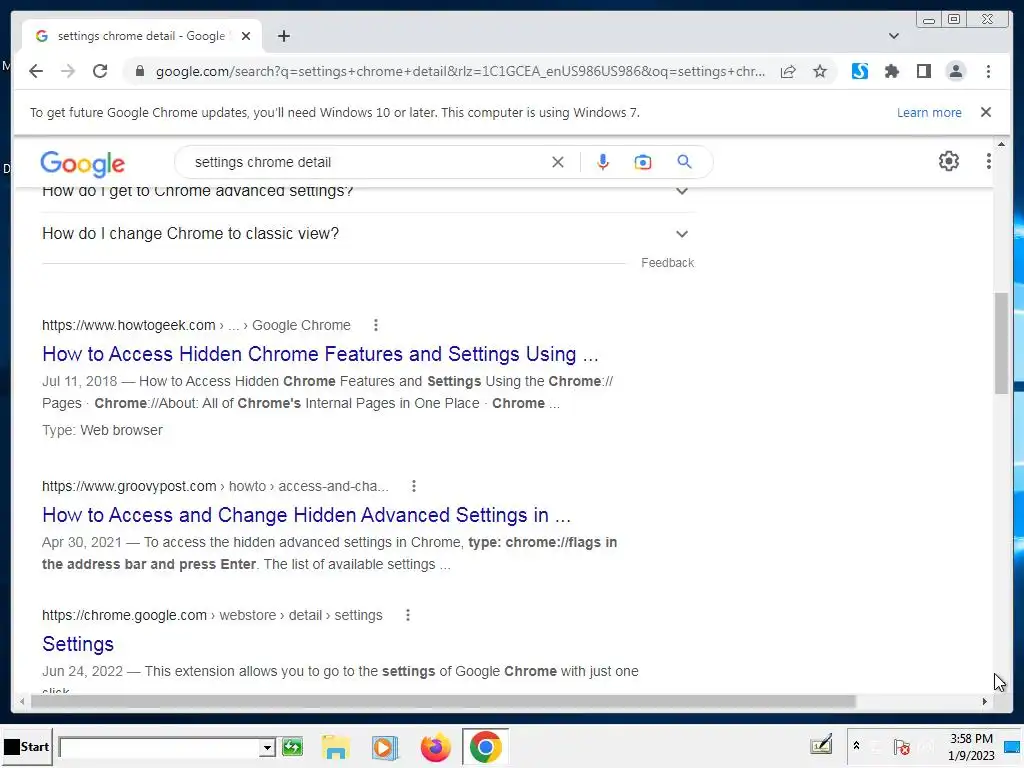This screenshot has height=768, width=1024.
Task: Launch the media player from the taskbar
Action: [x=385, y=747]
